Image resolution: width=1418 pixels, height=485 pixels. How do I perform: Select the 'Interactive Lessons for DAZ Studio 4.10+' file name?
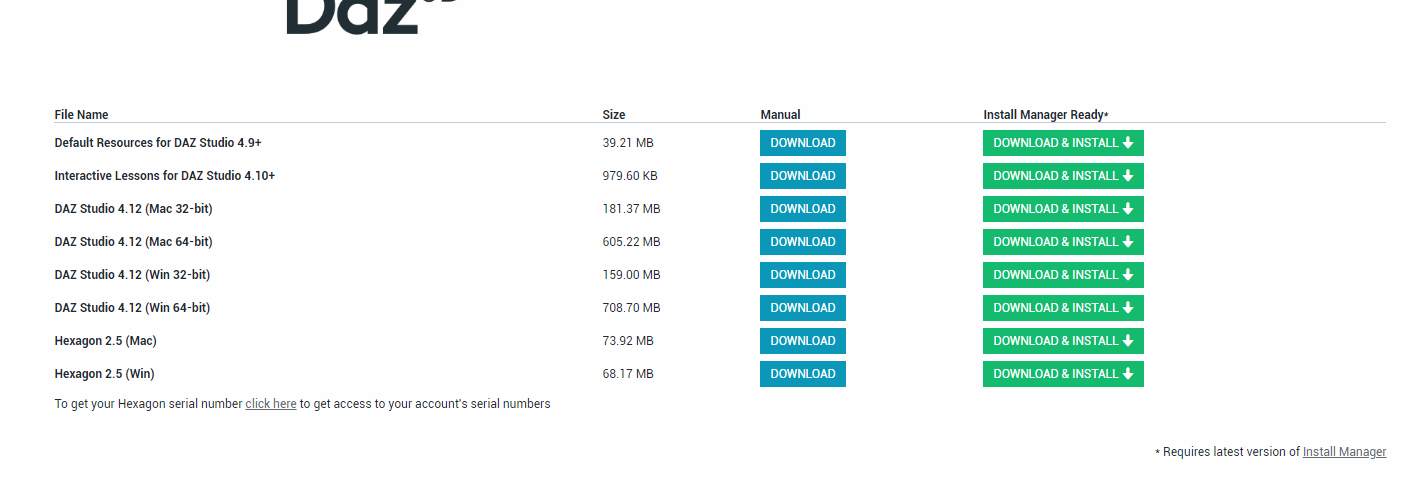click(165, 176)
